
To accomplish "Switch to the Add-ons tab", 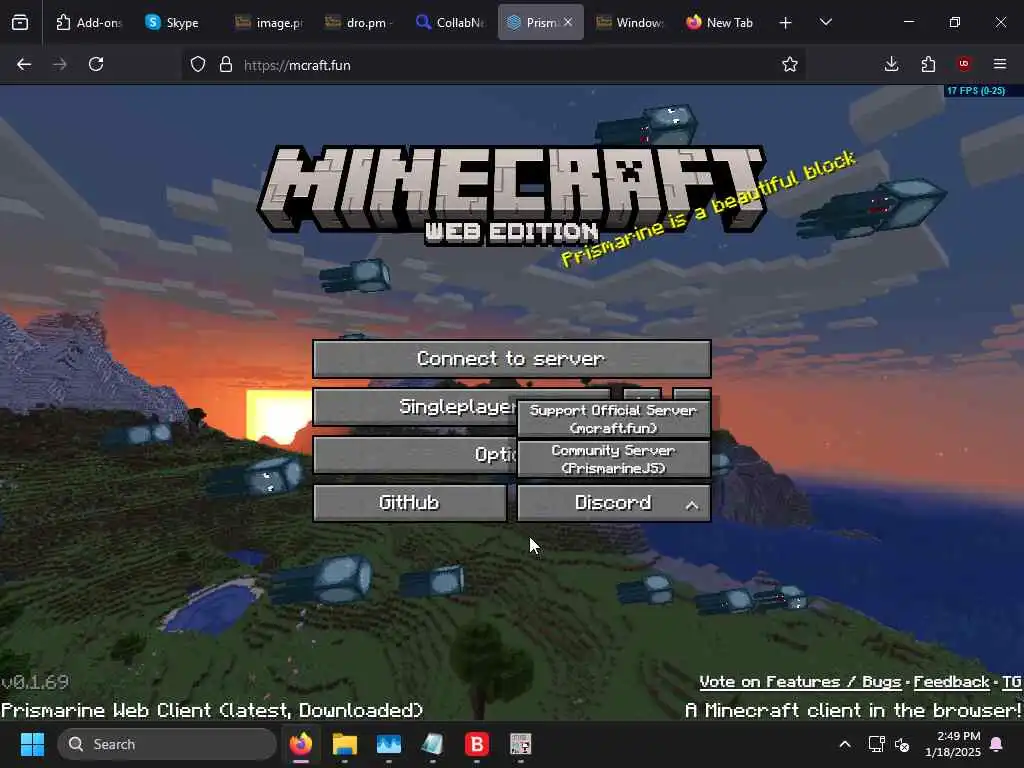I will pos(89,22).
